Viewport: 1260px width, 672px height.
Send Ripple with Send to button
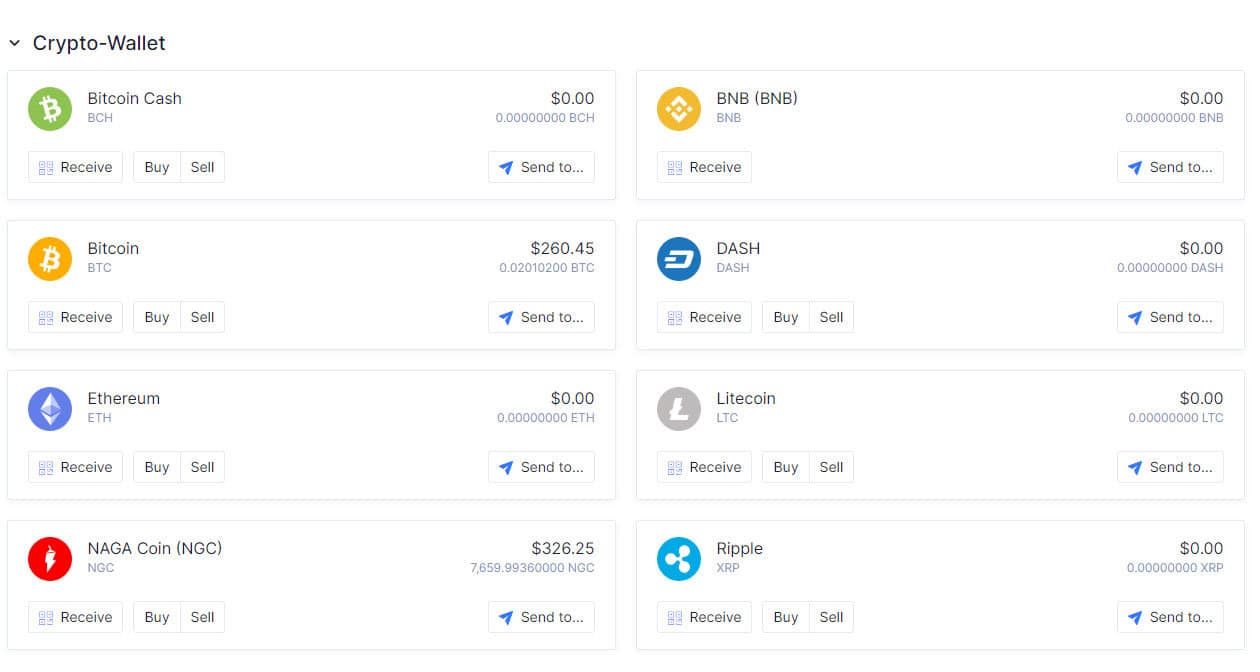tap(1170, 617)
